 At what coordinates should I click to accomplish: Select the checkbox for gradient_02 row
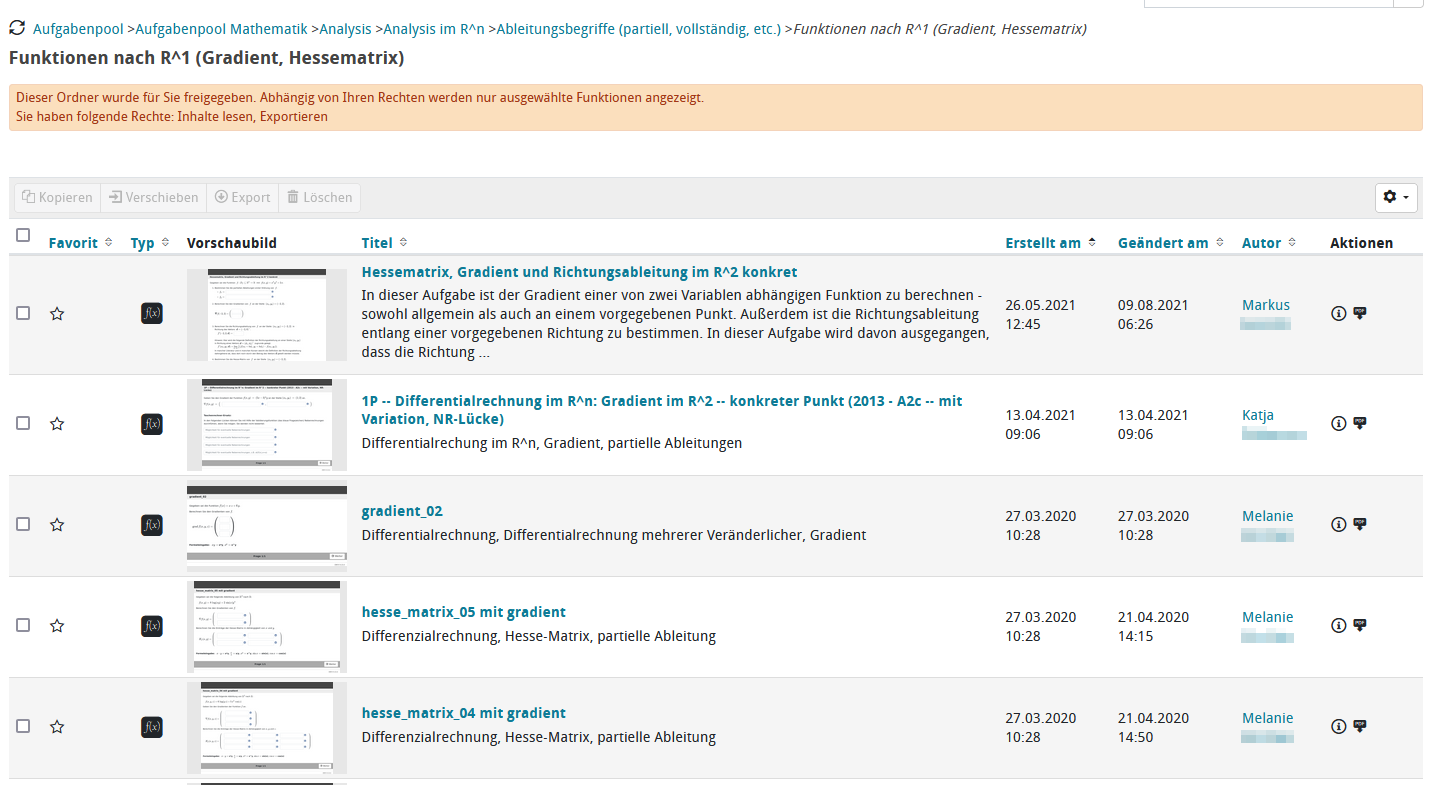pyautogui.click(x=23, y=525)
